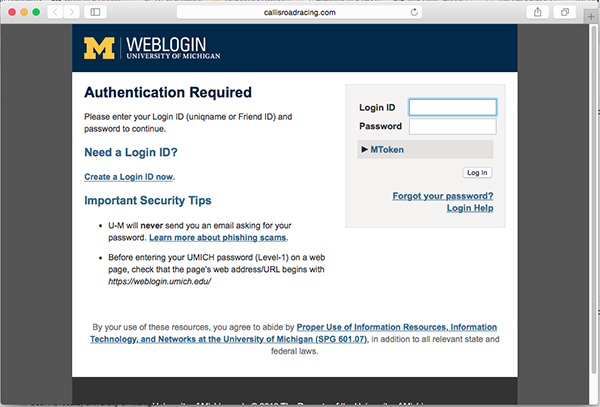This screenshot has height=407, width=600.
Task: Click the Need a Login ID? heading
Action: (x=131, y=152)
